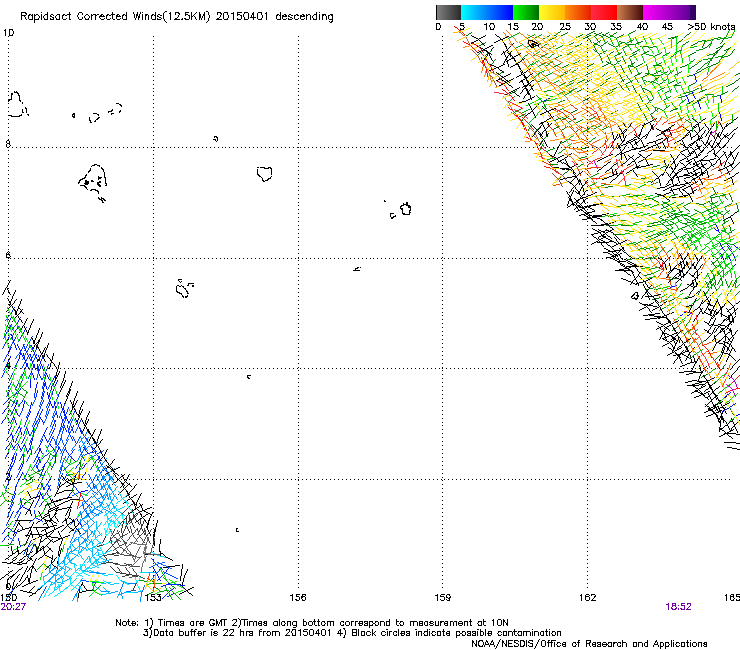Click the purple time stamp '18:52'
The height and width of the screenshot is (650, 740).
tap(678, 607)
